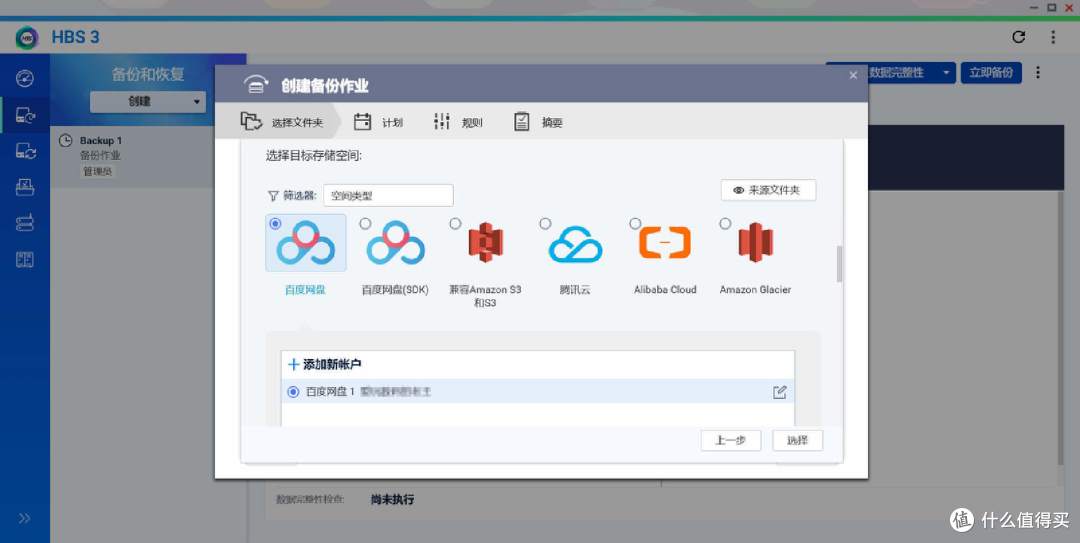This screenshot has width=1080, height=543.
Task: Select the Backup 1 job entry
Action: [132, 156]
